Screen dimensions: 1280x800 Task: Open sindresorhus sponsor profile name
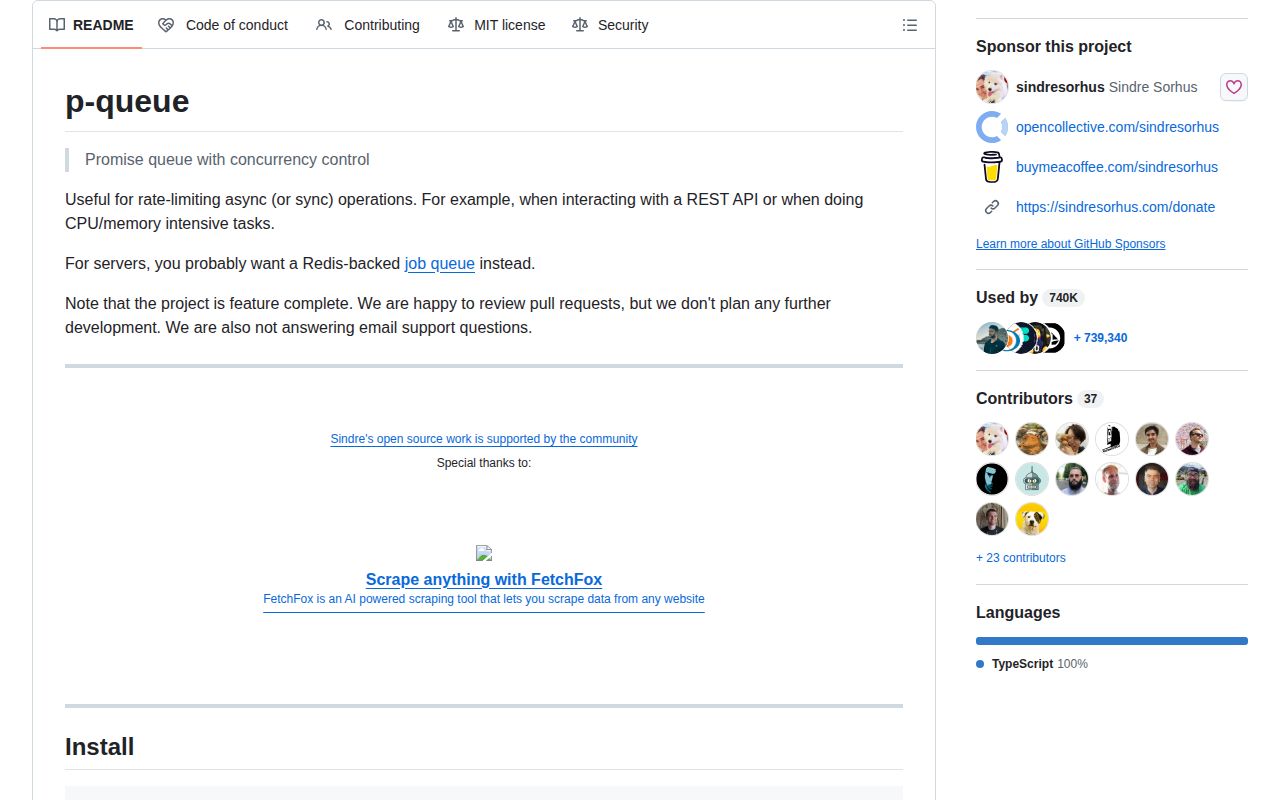[x=1106, y=87]
